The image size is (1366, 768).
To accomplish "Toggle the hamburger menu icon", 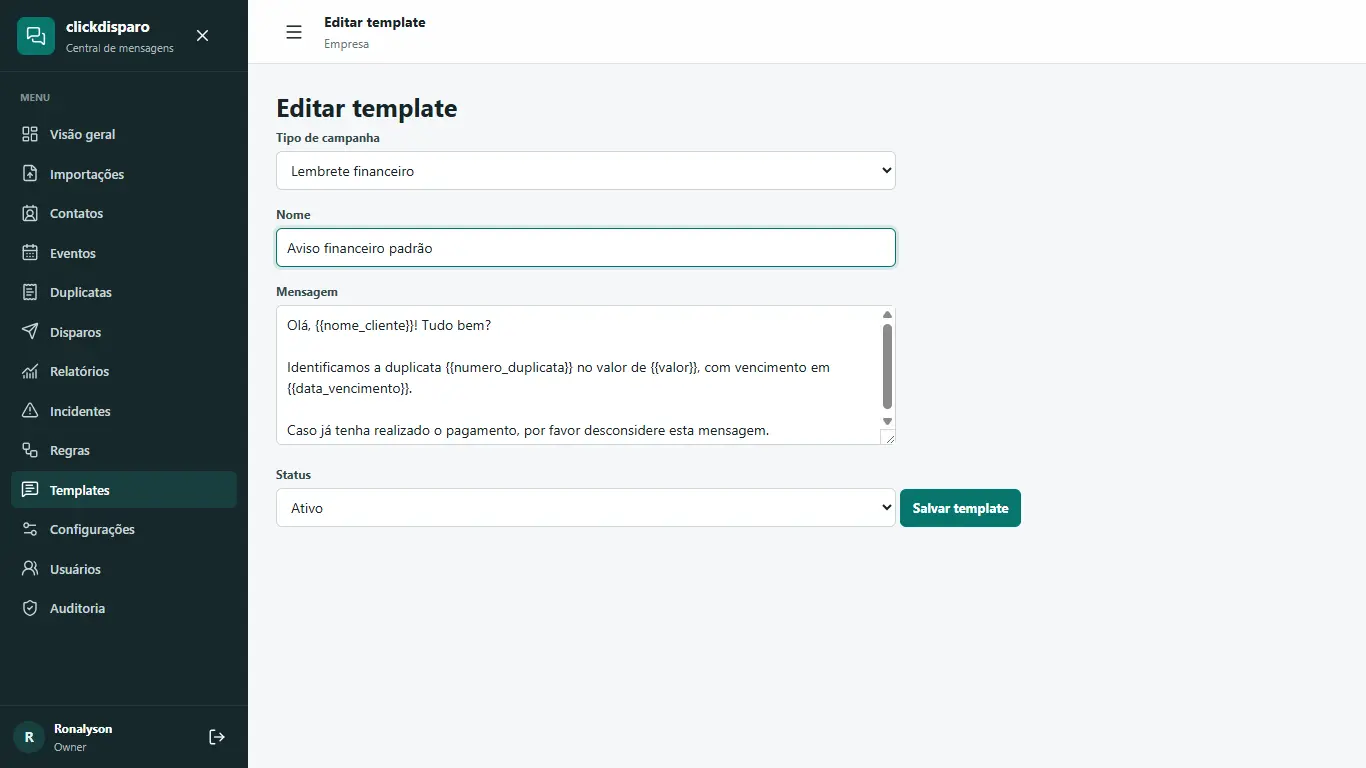I will 294,32.
